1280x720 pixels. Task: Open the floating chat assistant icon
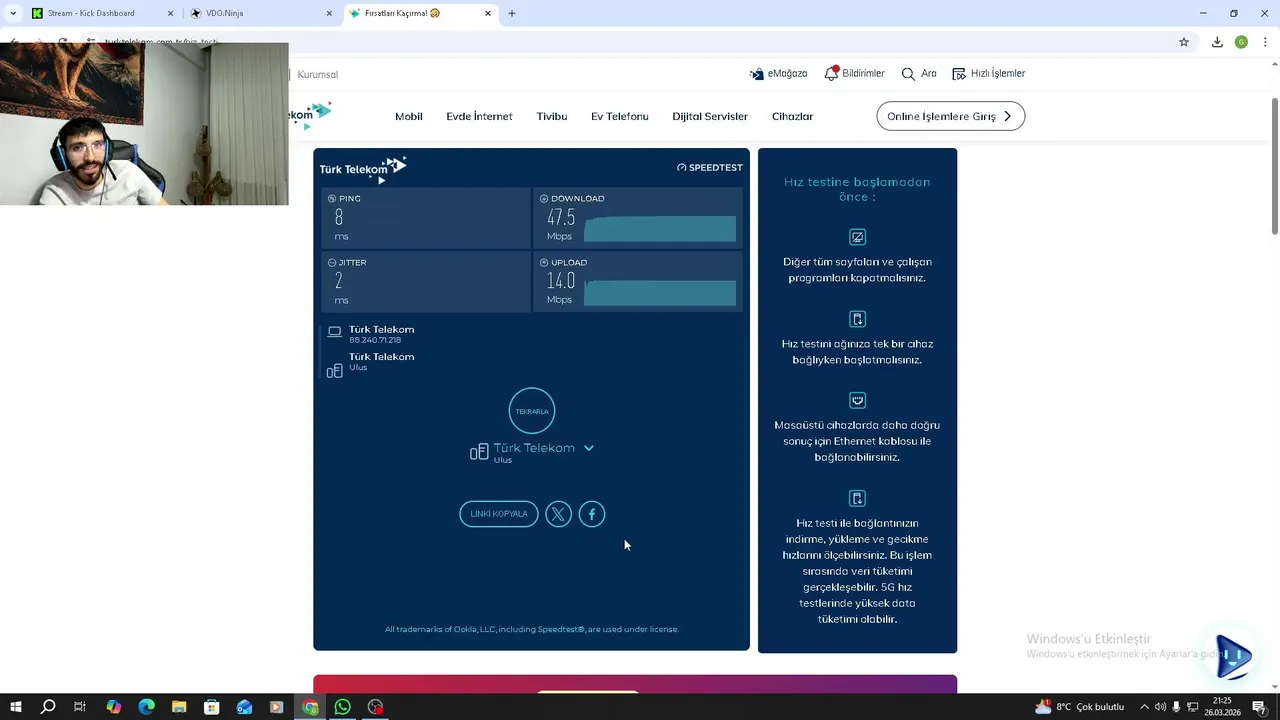pyautogui.click(x=1234, y=657)
